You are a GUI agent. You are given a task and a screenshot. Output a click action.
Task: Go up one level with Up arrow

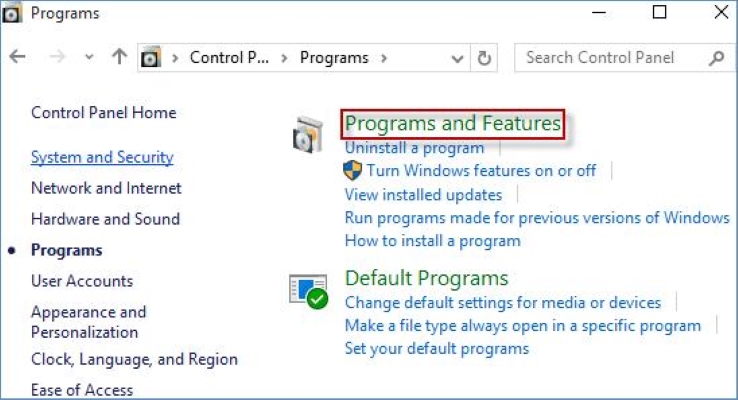point(119,58)
